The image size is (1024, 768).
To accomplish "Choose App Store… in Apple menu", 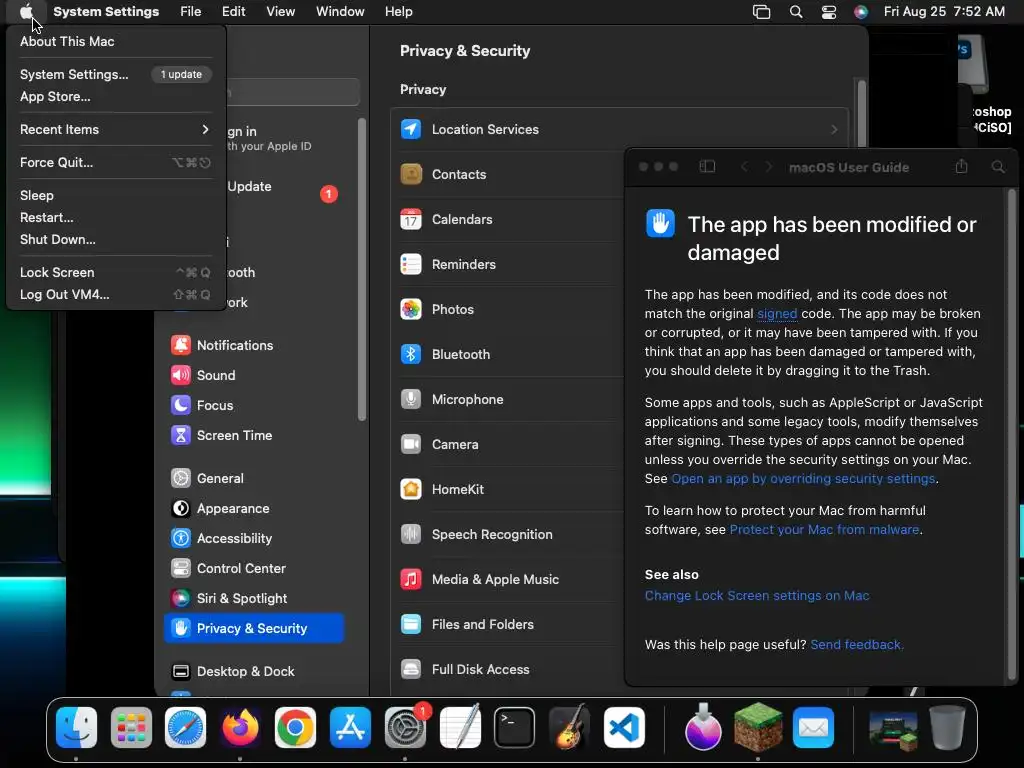I will [116, 97].
